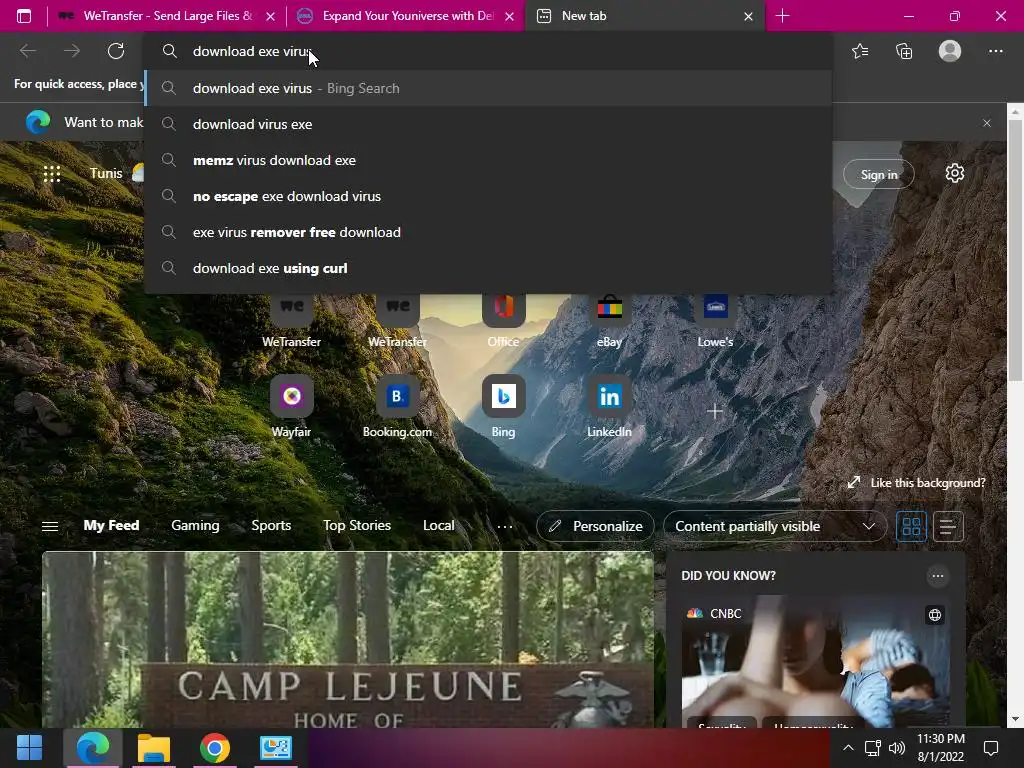Open the notification center icon
This screenshot has height=768, width=1024.
point(991,748)
